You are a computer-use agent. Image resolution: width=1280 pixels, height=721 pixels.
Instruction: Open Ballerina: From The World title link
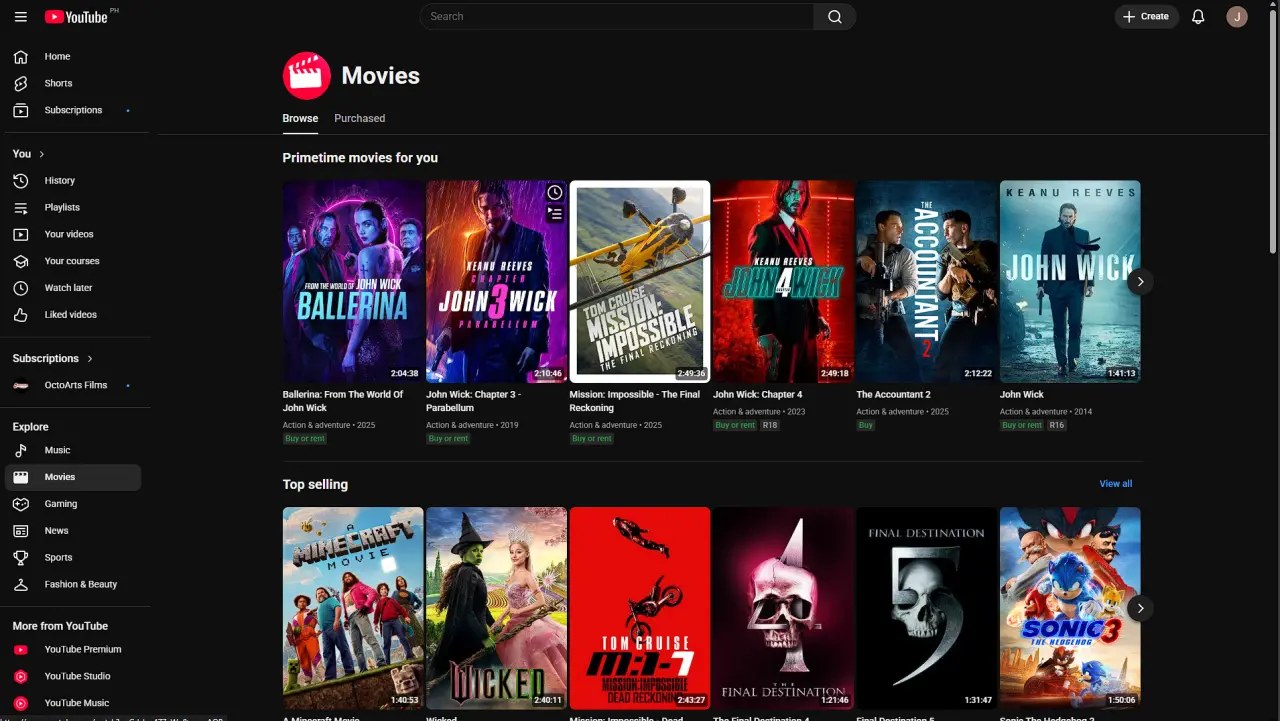pyautogui.click(x=343, y=401)
